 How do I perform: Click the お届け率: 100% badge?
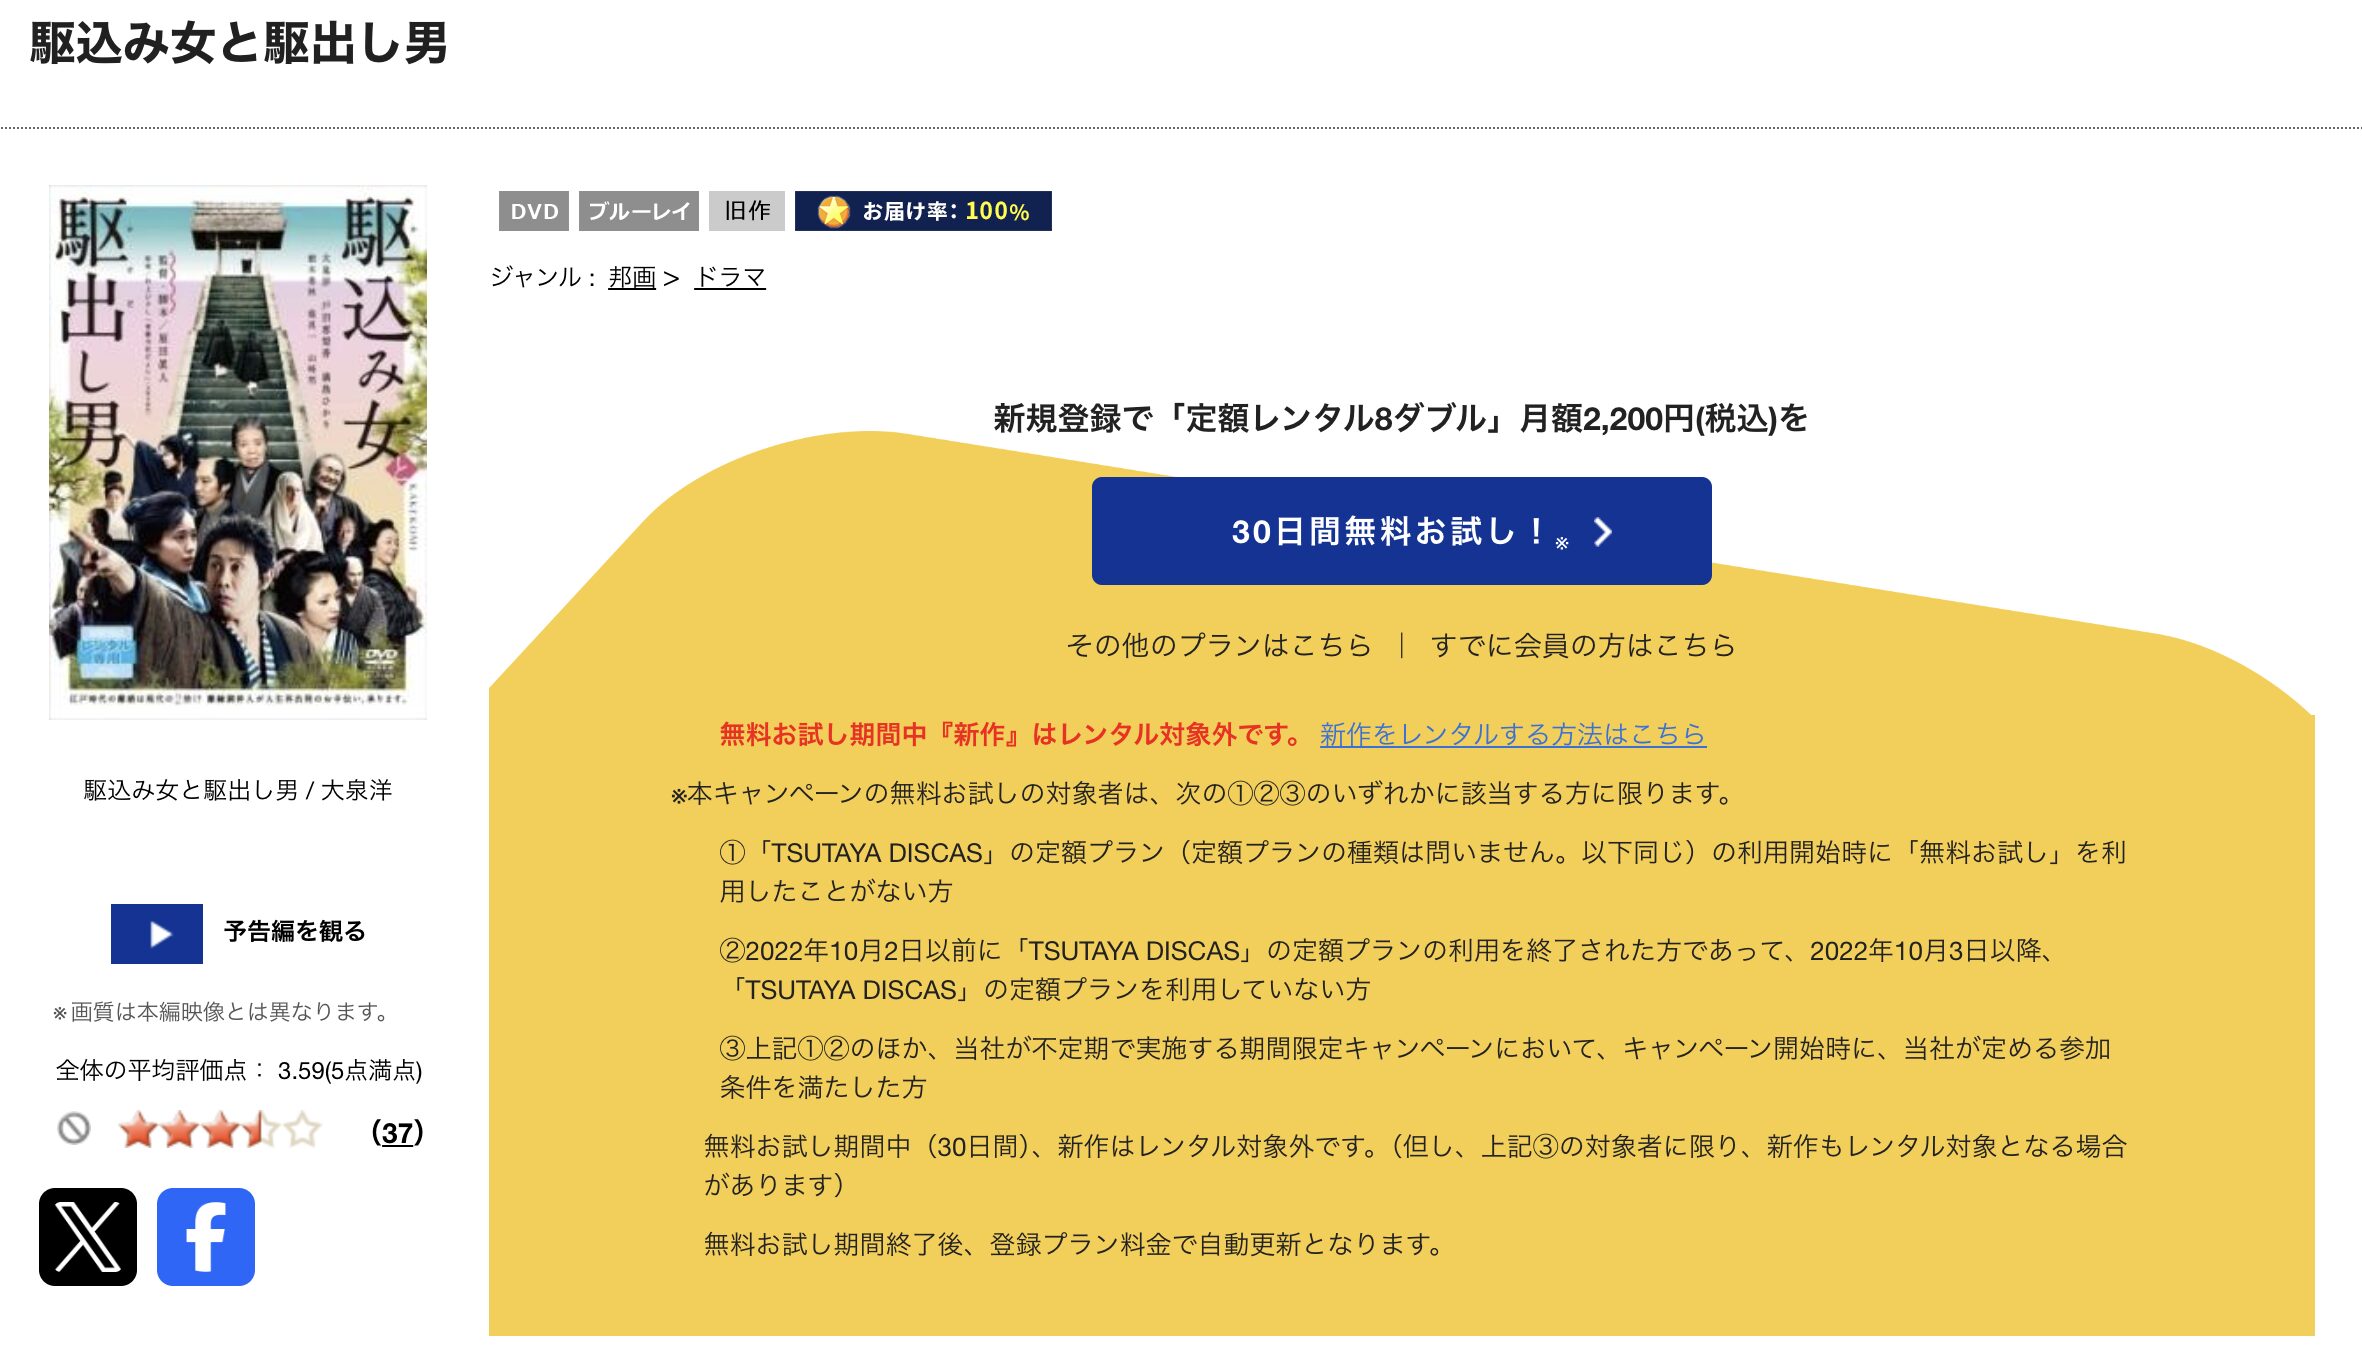[923, 211]
